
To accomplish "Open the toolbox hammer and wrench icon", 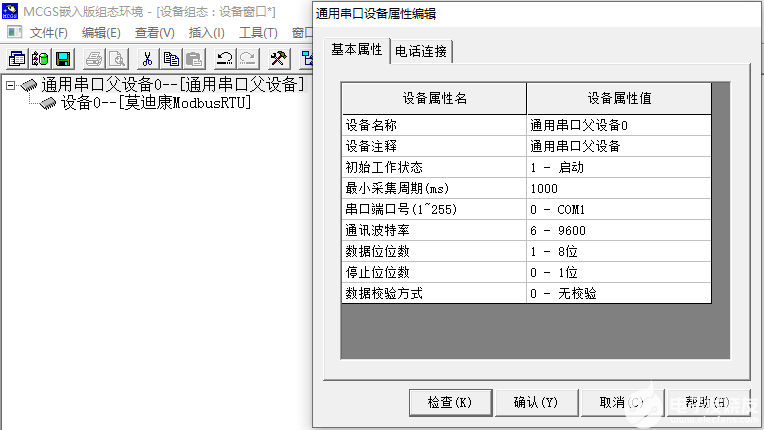I will point(278,59).
